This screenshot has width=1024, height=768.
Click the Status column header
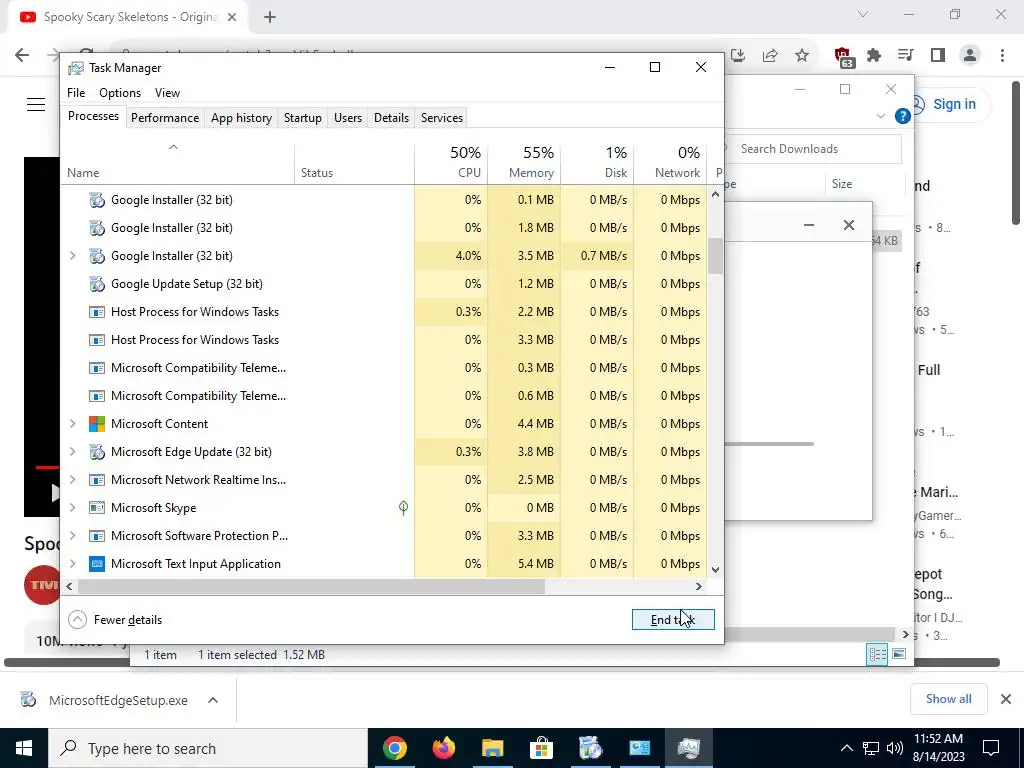click(x=355, y=162)
